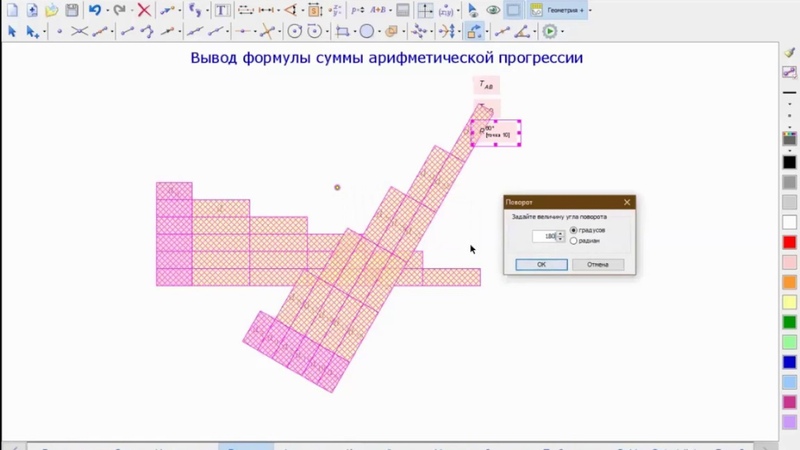
Task: Pick the red color swatch
Action: [789, 242]
